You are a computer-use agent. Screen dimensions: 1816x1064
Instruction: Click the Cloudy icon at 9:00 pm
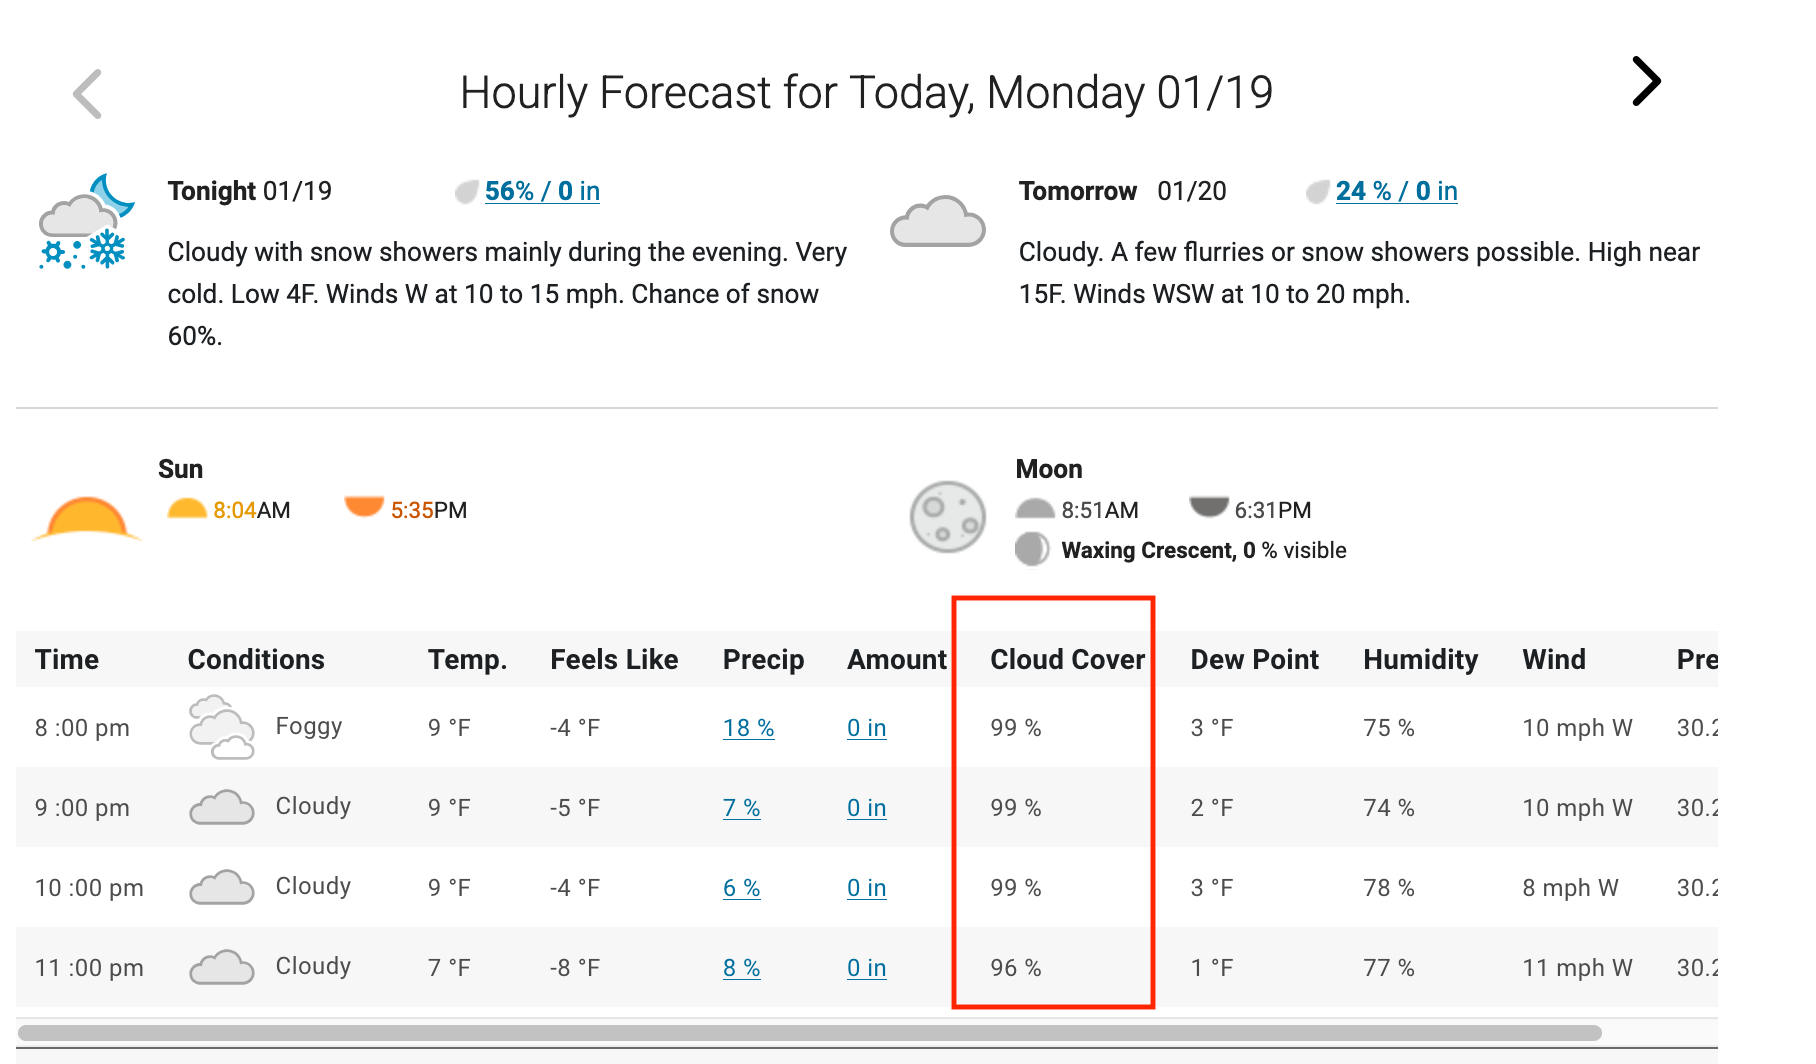[221, 807]
